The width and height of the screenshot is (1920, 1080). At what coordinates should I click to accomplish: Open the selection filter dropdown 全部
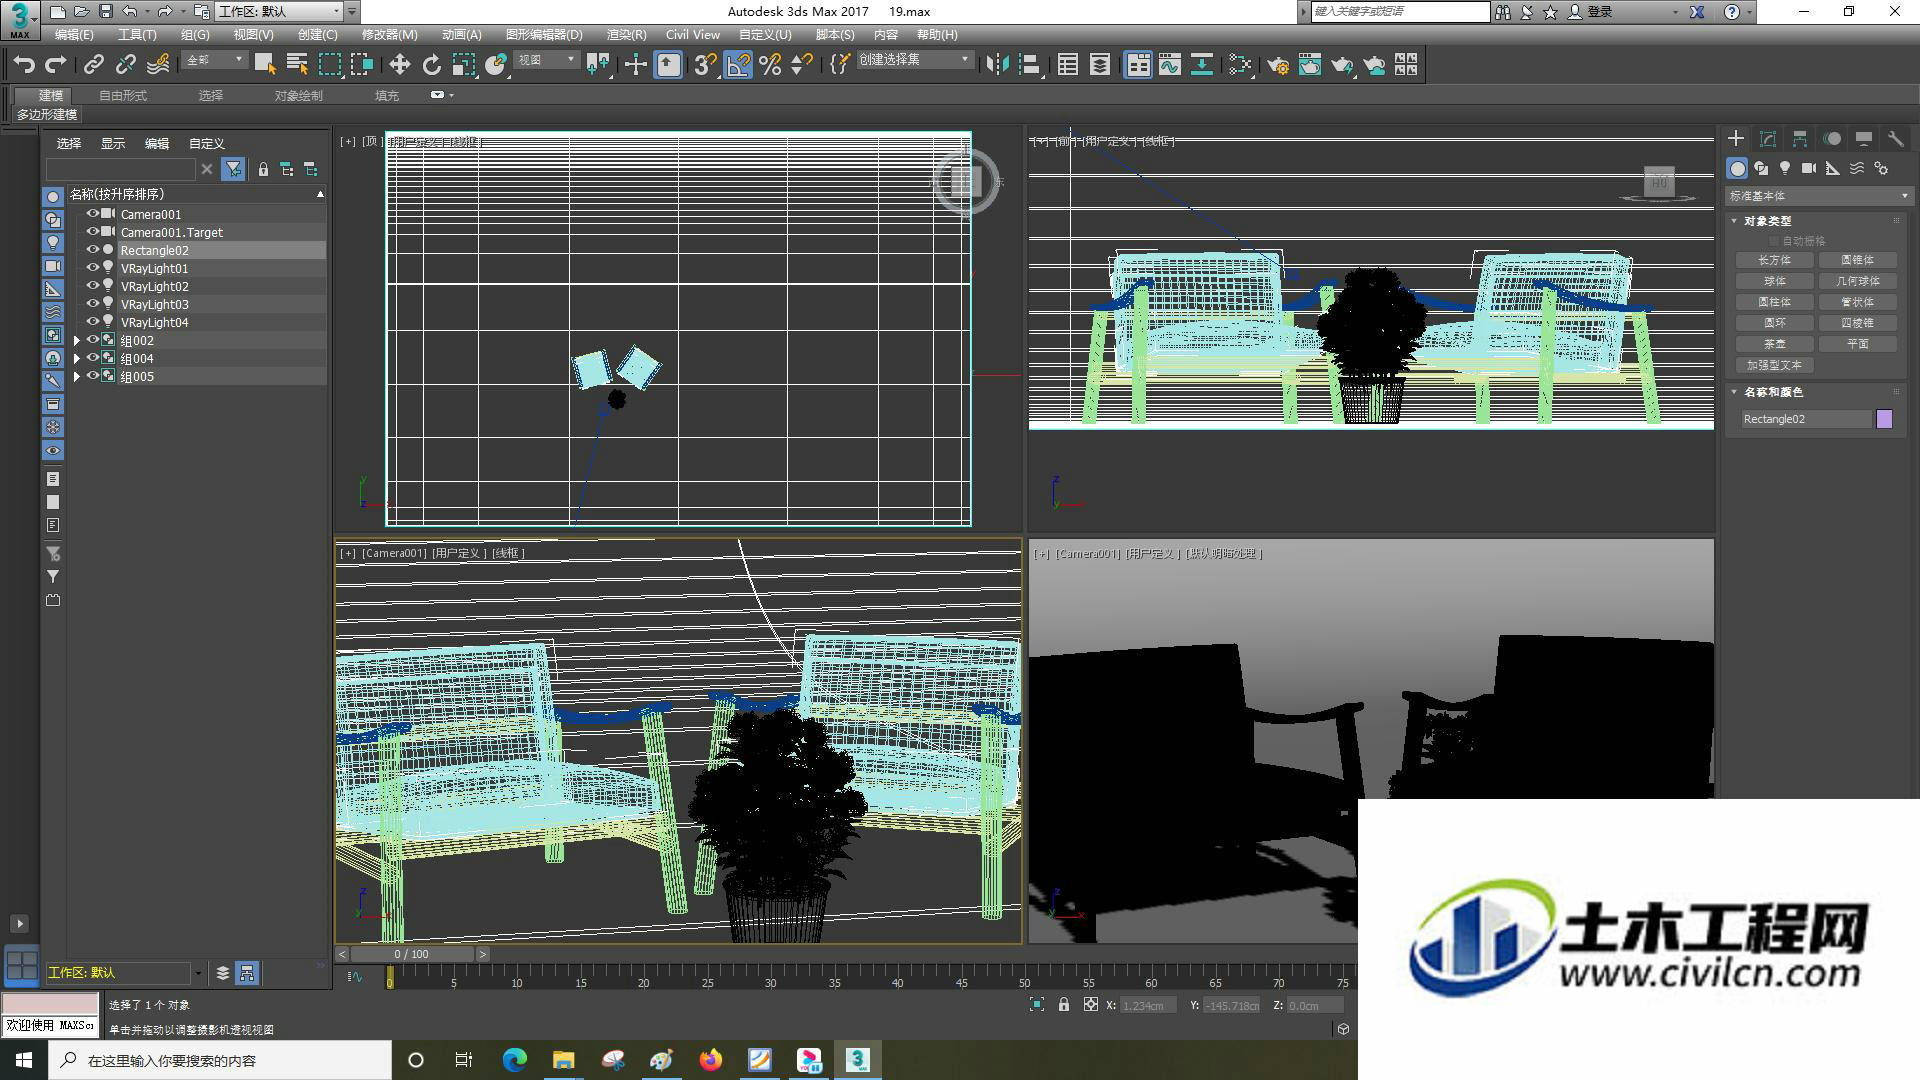tap(214, 60)
